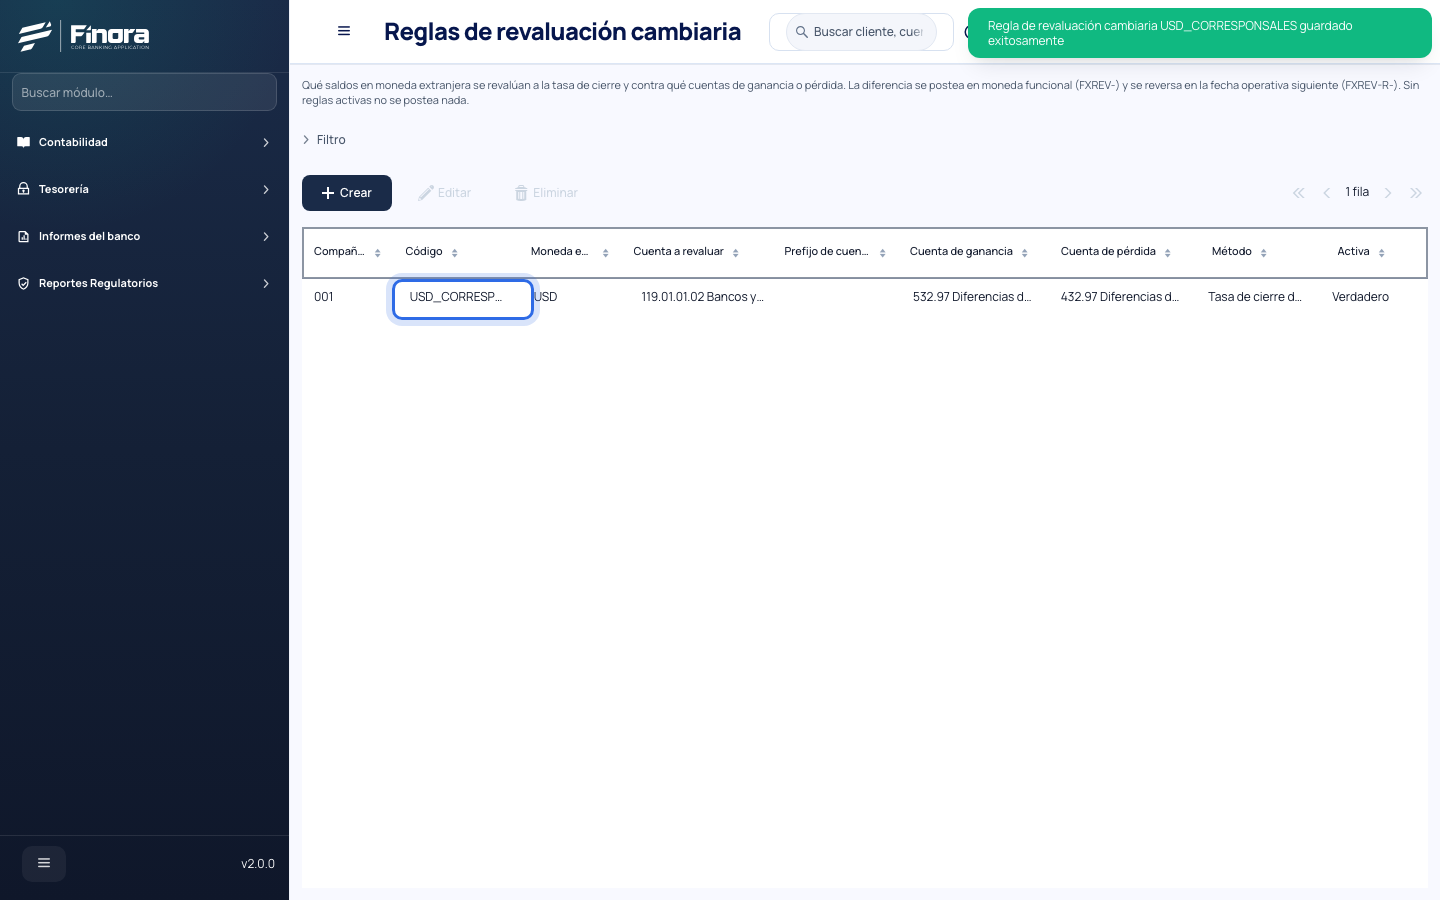This screenshot has width=1440, height=900.
Task: Click the 001 company cell
Action: (324, 297)
